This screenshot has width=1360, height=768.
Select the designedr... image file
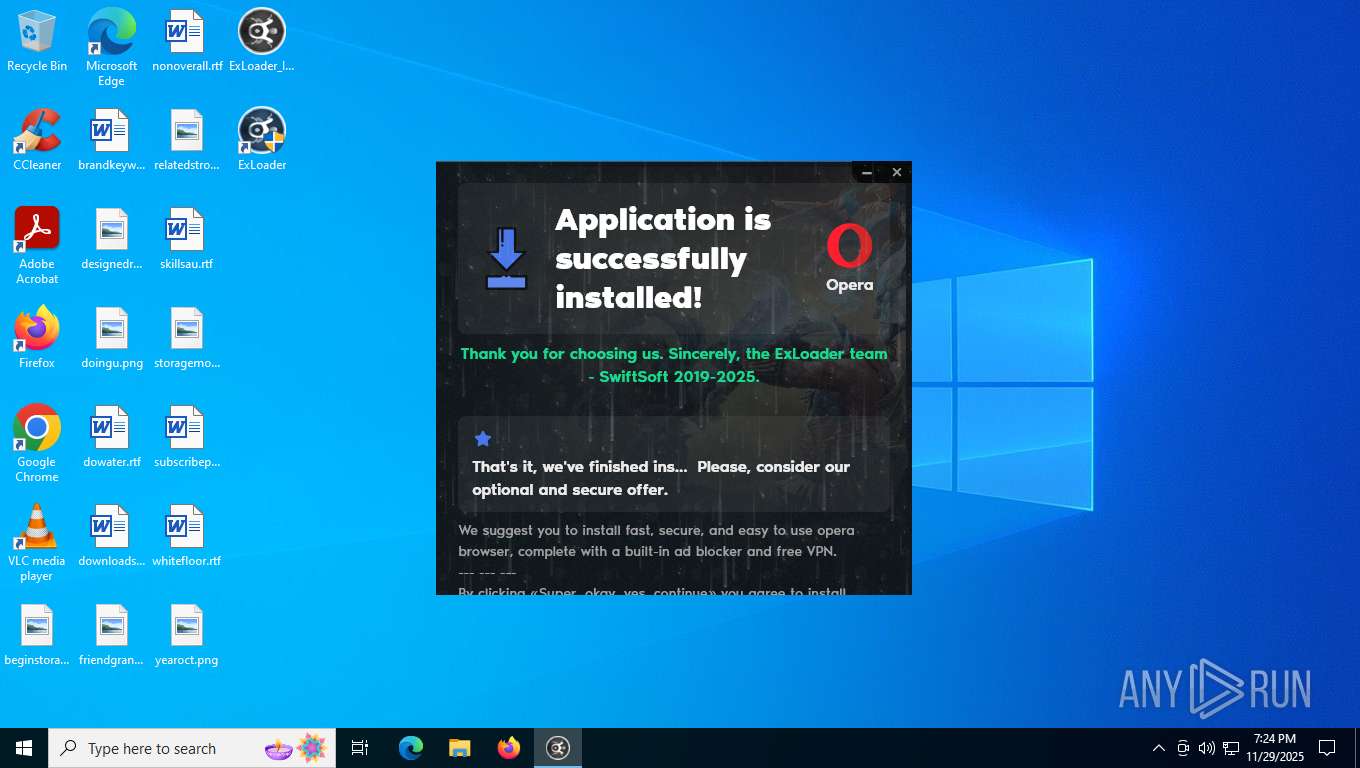[x=111, y=239]
